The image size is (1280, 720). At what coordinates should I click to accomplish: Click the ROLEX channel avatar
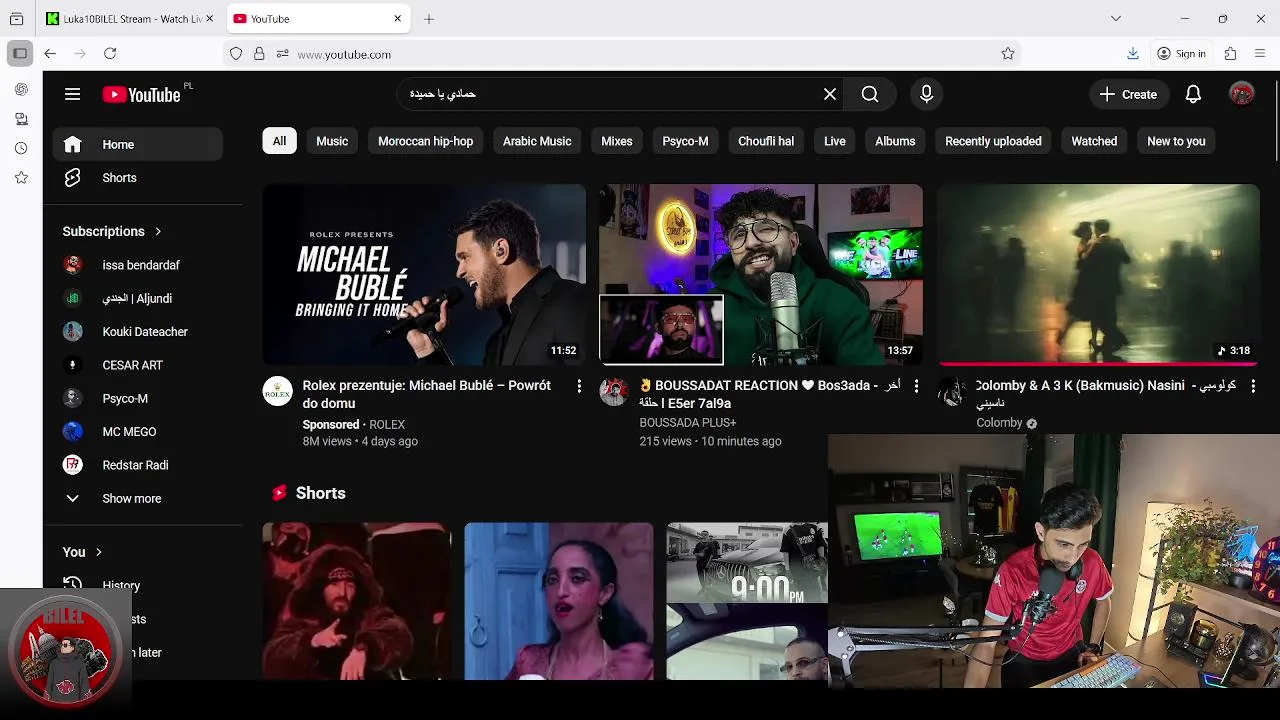click(277, 391)
